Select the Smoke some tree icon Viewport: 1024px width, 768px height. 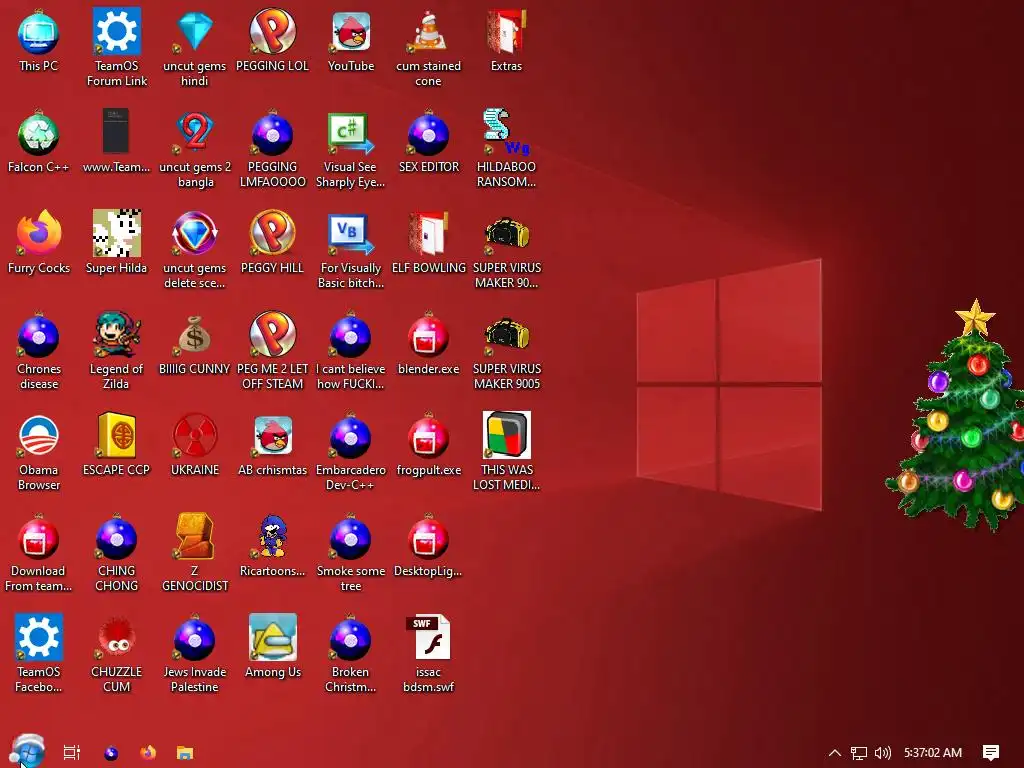click(x=351, y=553)
